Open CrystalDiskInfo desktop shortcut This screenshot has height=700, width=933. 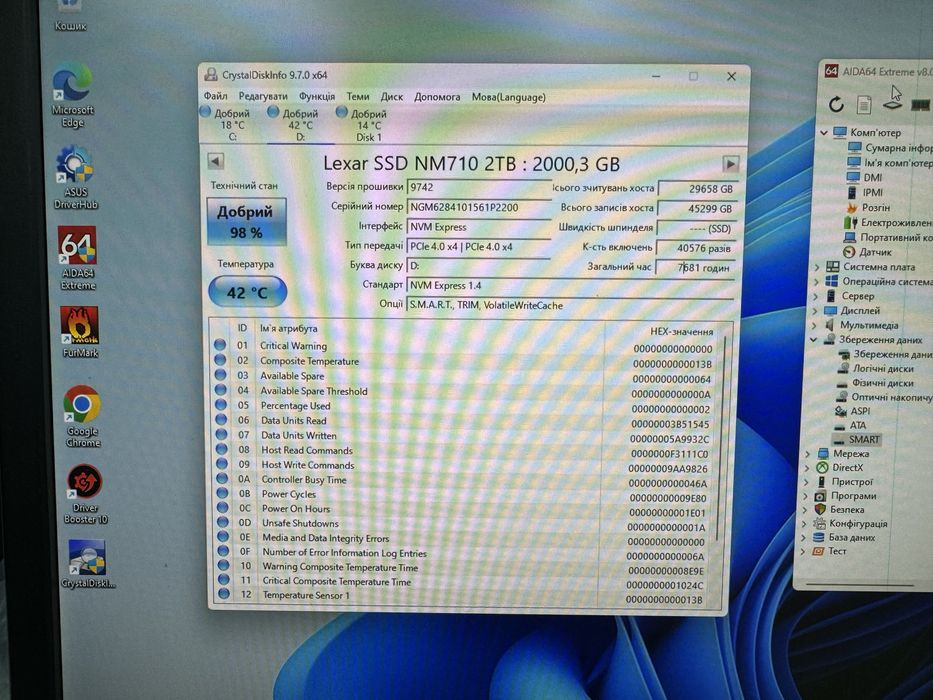87,564
